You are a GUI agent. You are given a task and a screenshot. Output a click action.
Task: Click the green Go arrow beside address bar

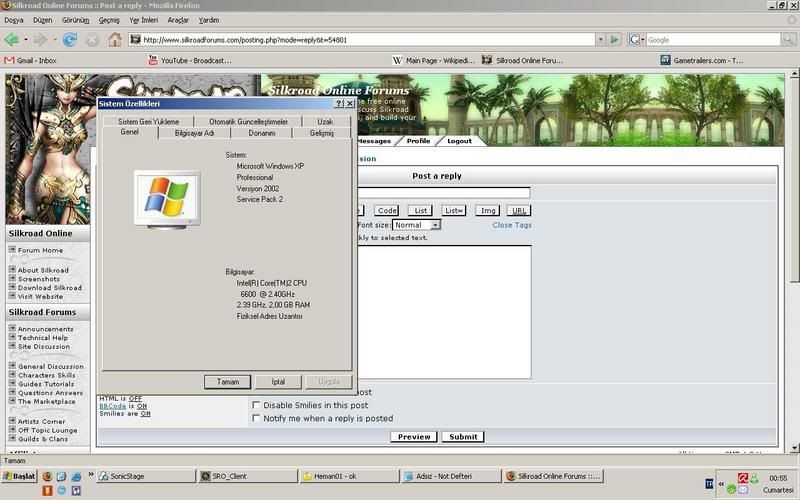pyautogui.click(x=614, y=39)
